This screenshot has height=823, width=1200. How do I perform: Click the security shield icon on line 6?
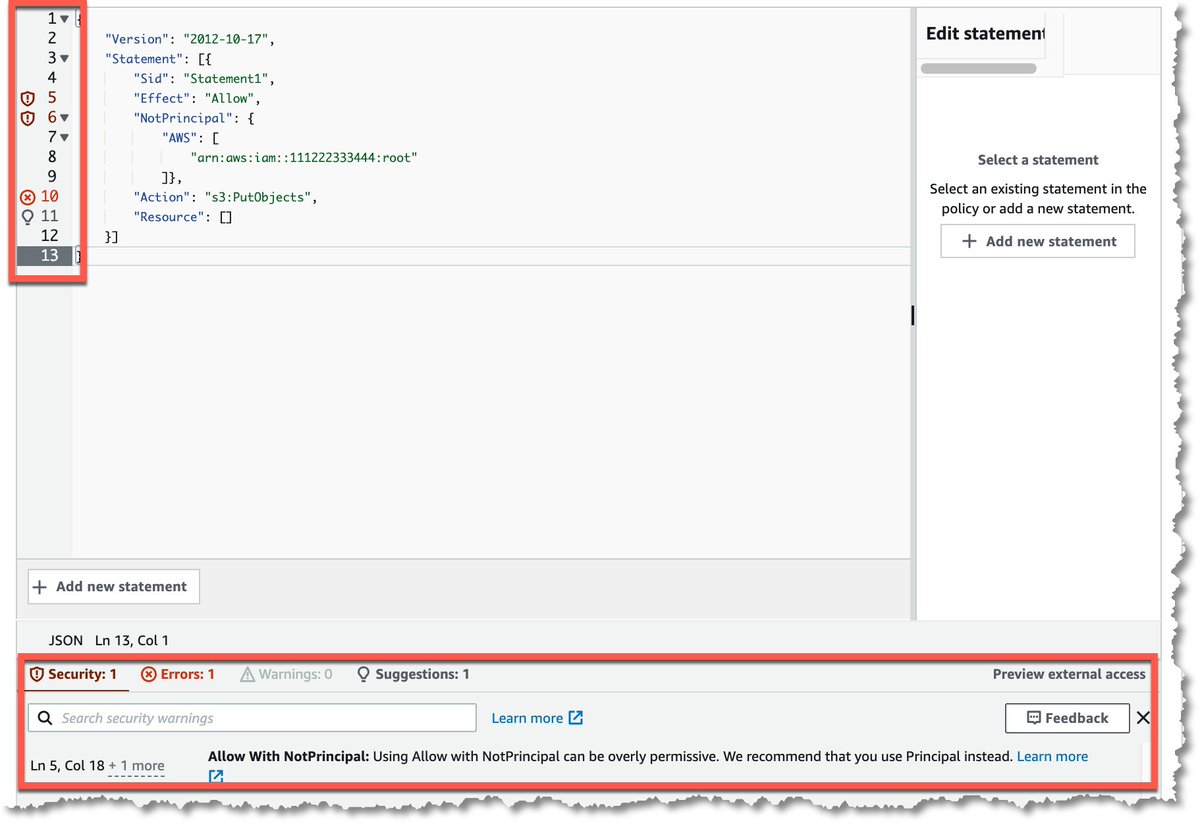(x=28, y=118)
